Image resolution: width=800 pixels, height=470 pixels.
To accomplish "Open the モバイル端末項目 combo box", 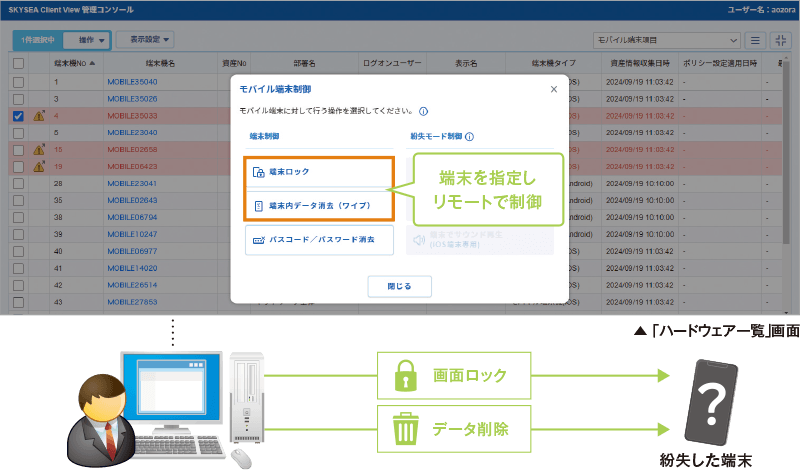I will 665,40.
